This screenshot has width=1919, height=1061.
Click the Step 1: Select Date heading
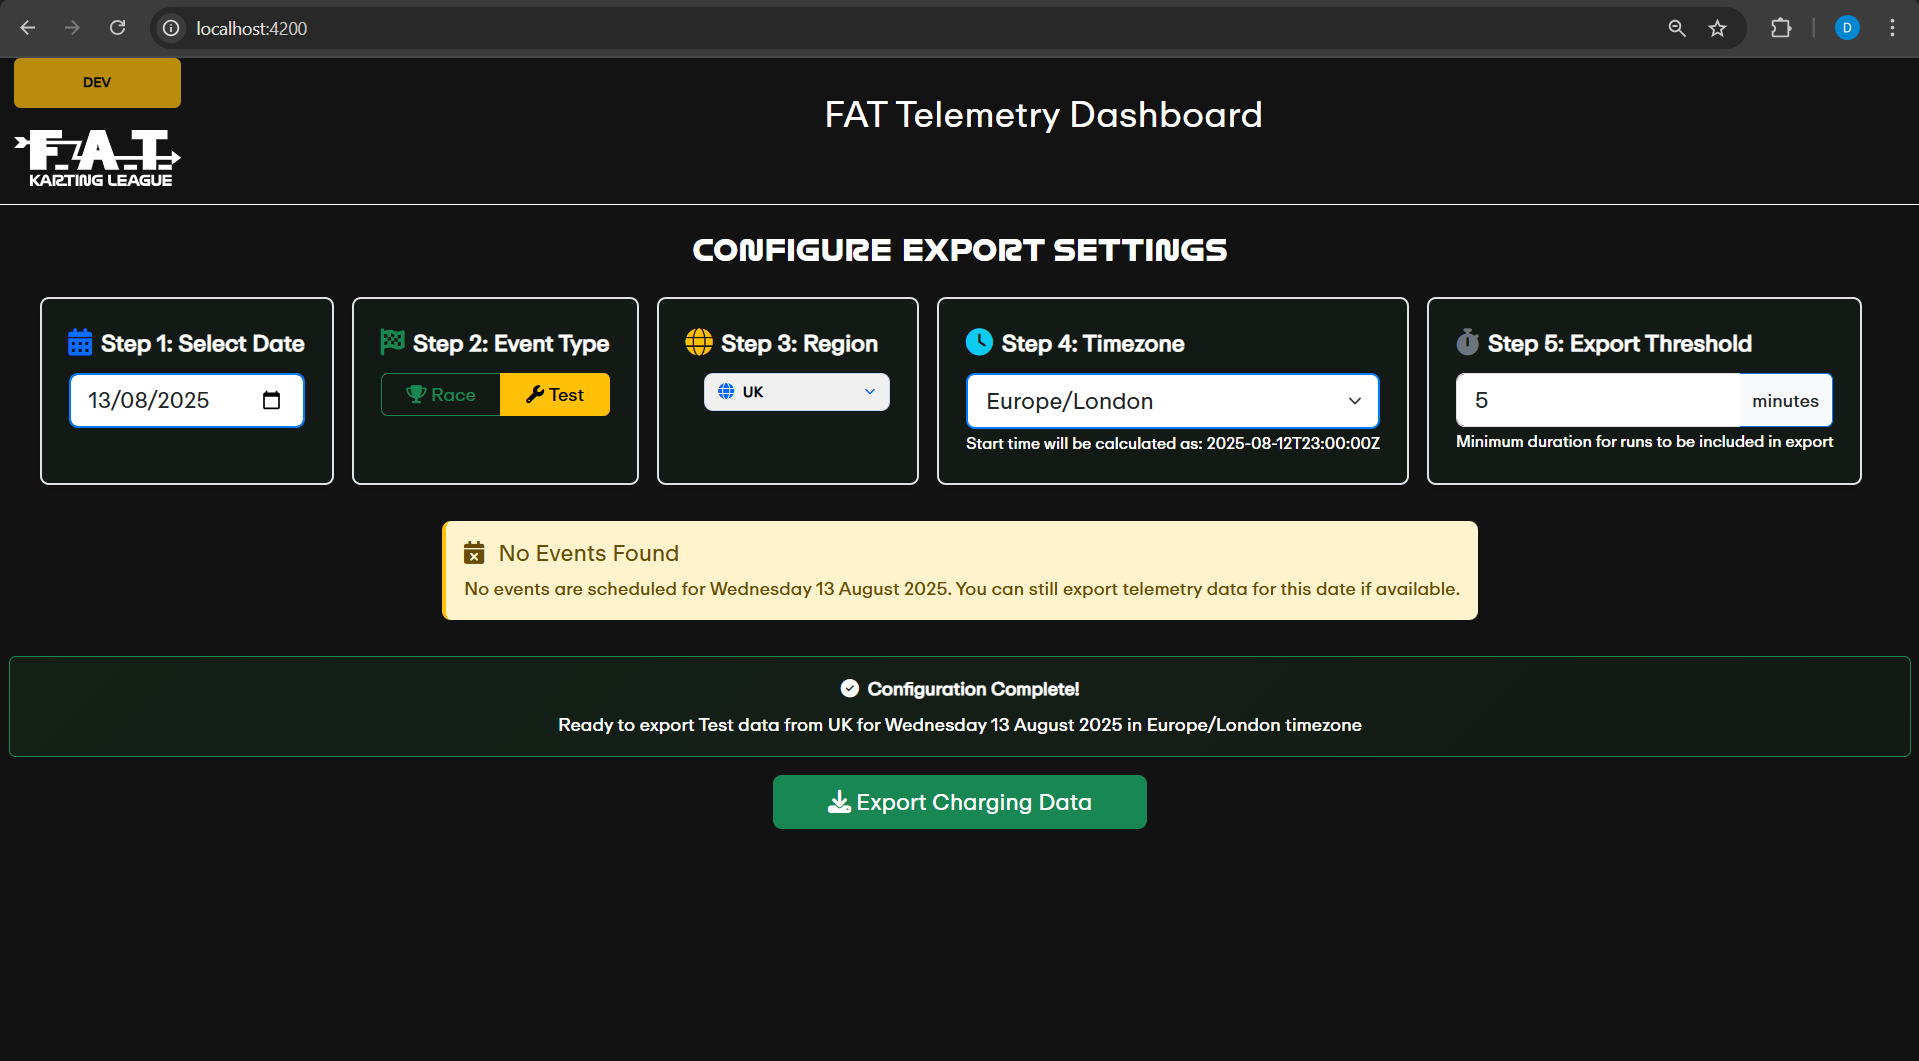[x=203, y=343]
